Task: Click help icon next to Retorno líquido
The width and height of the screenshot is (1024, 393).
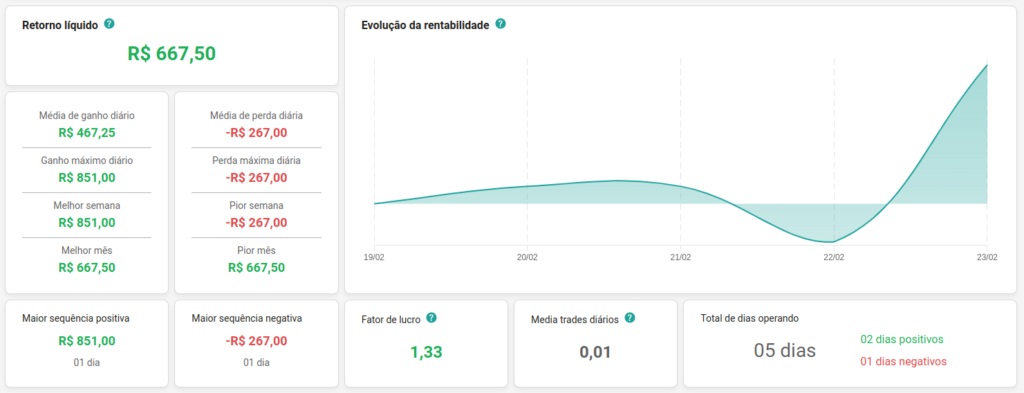Action: 109,24
